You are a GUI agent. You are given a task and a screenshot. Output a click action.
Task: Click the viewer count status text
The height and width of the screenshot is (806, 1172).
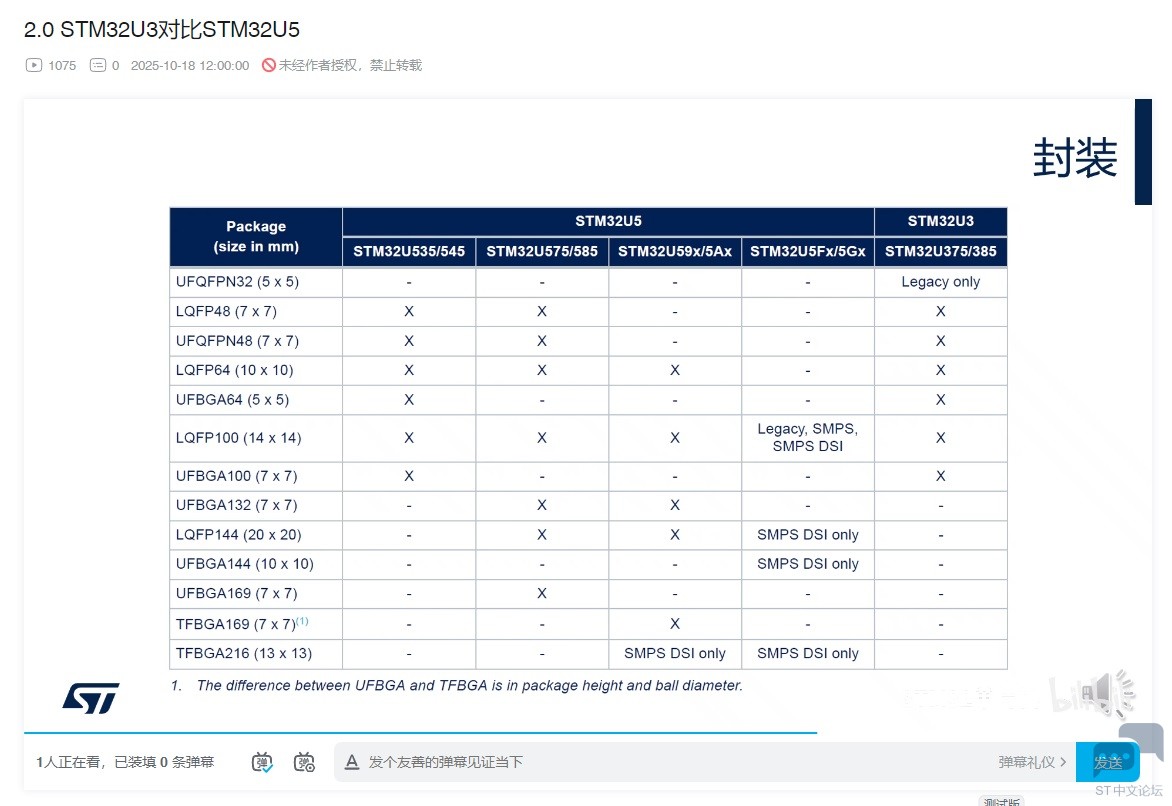coord(125,762)
